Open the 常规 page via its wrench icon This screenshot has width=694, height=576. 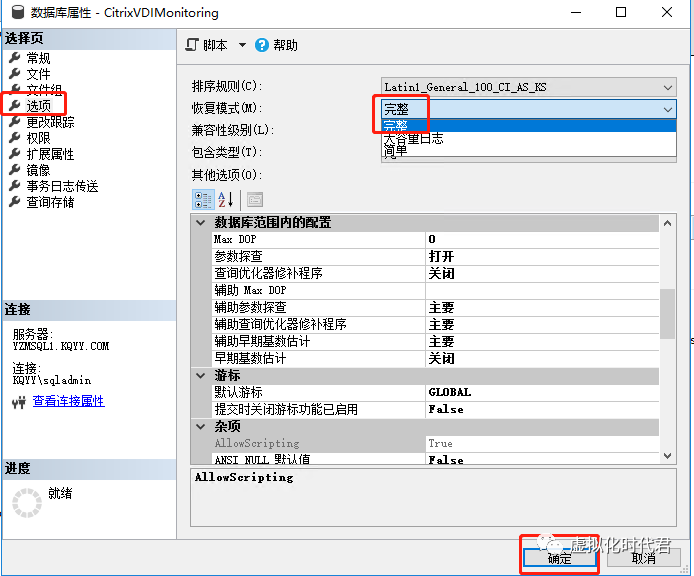15,58
